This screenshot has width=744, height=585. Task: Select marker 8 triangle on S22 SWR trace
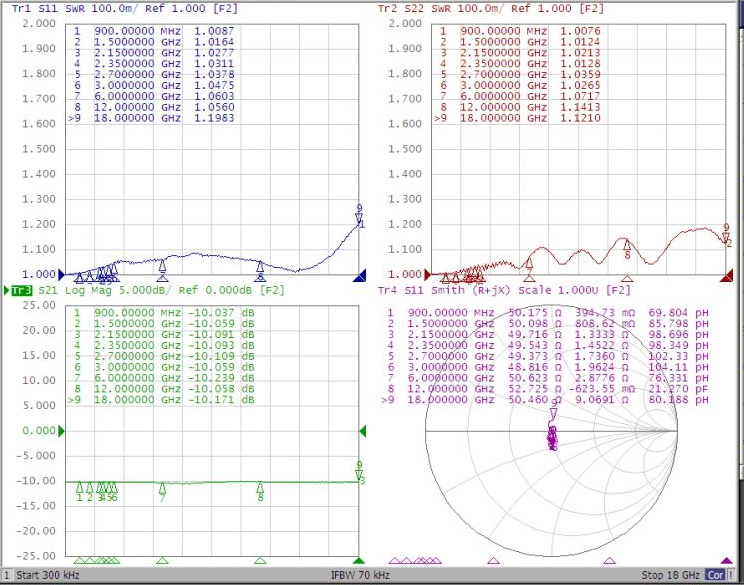pyautogui.click(x=627, y=244)
